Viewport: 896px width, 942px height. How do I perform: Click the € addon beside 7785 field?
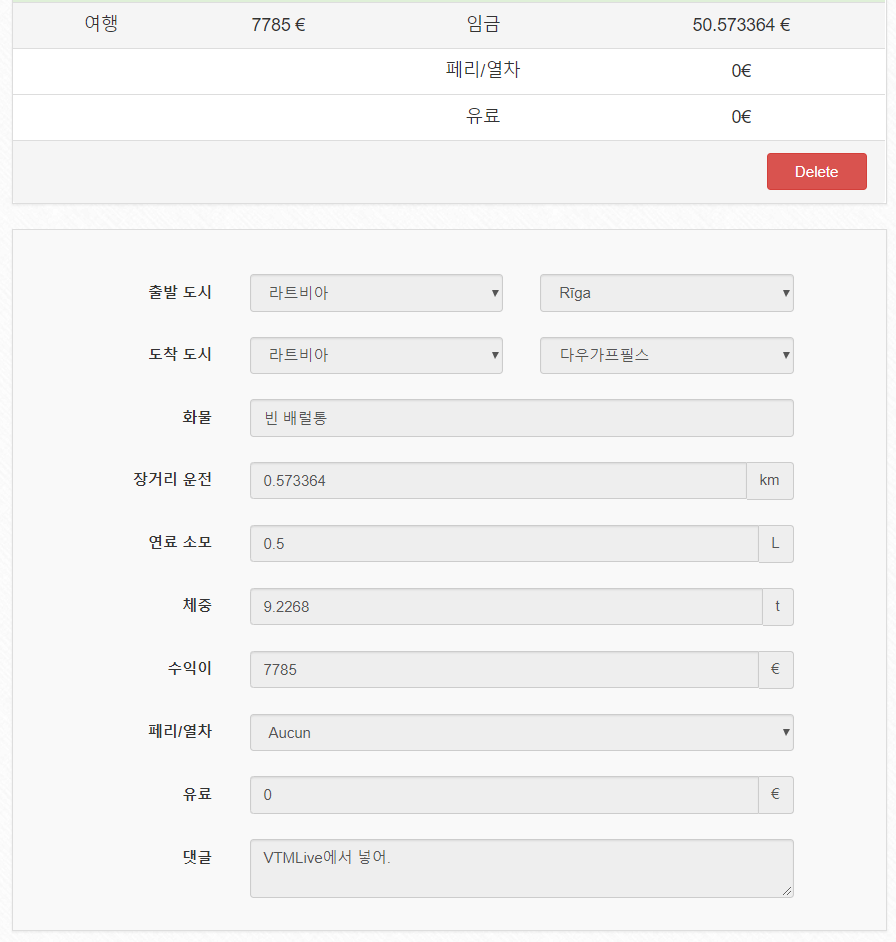(x=776, y=669)
